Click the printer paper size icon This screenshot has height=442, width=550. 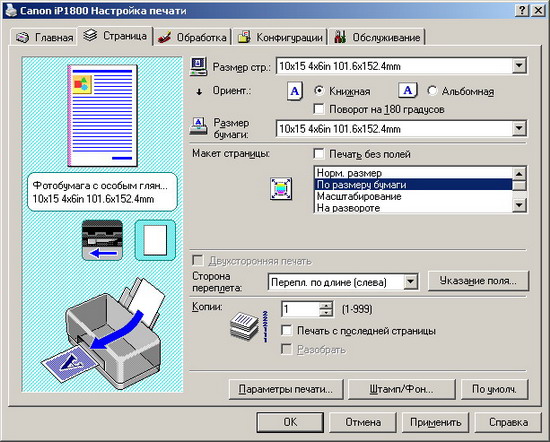198,126
